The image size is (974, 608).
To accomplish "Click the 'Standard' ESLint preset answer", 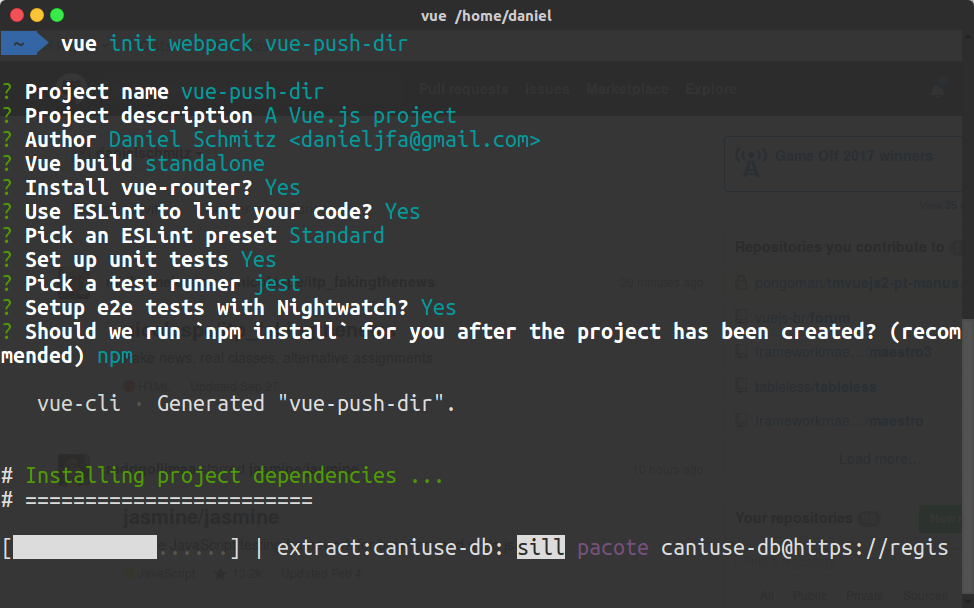I will point(337,236).
